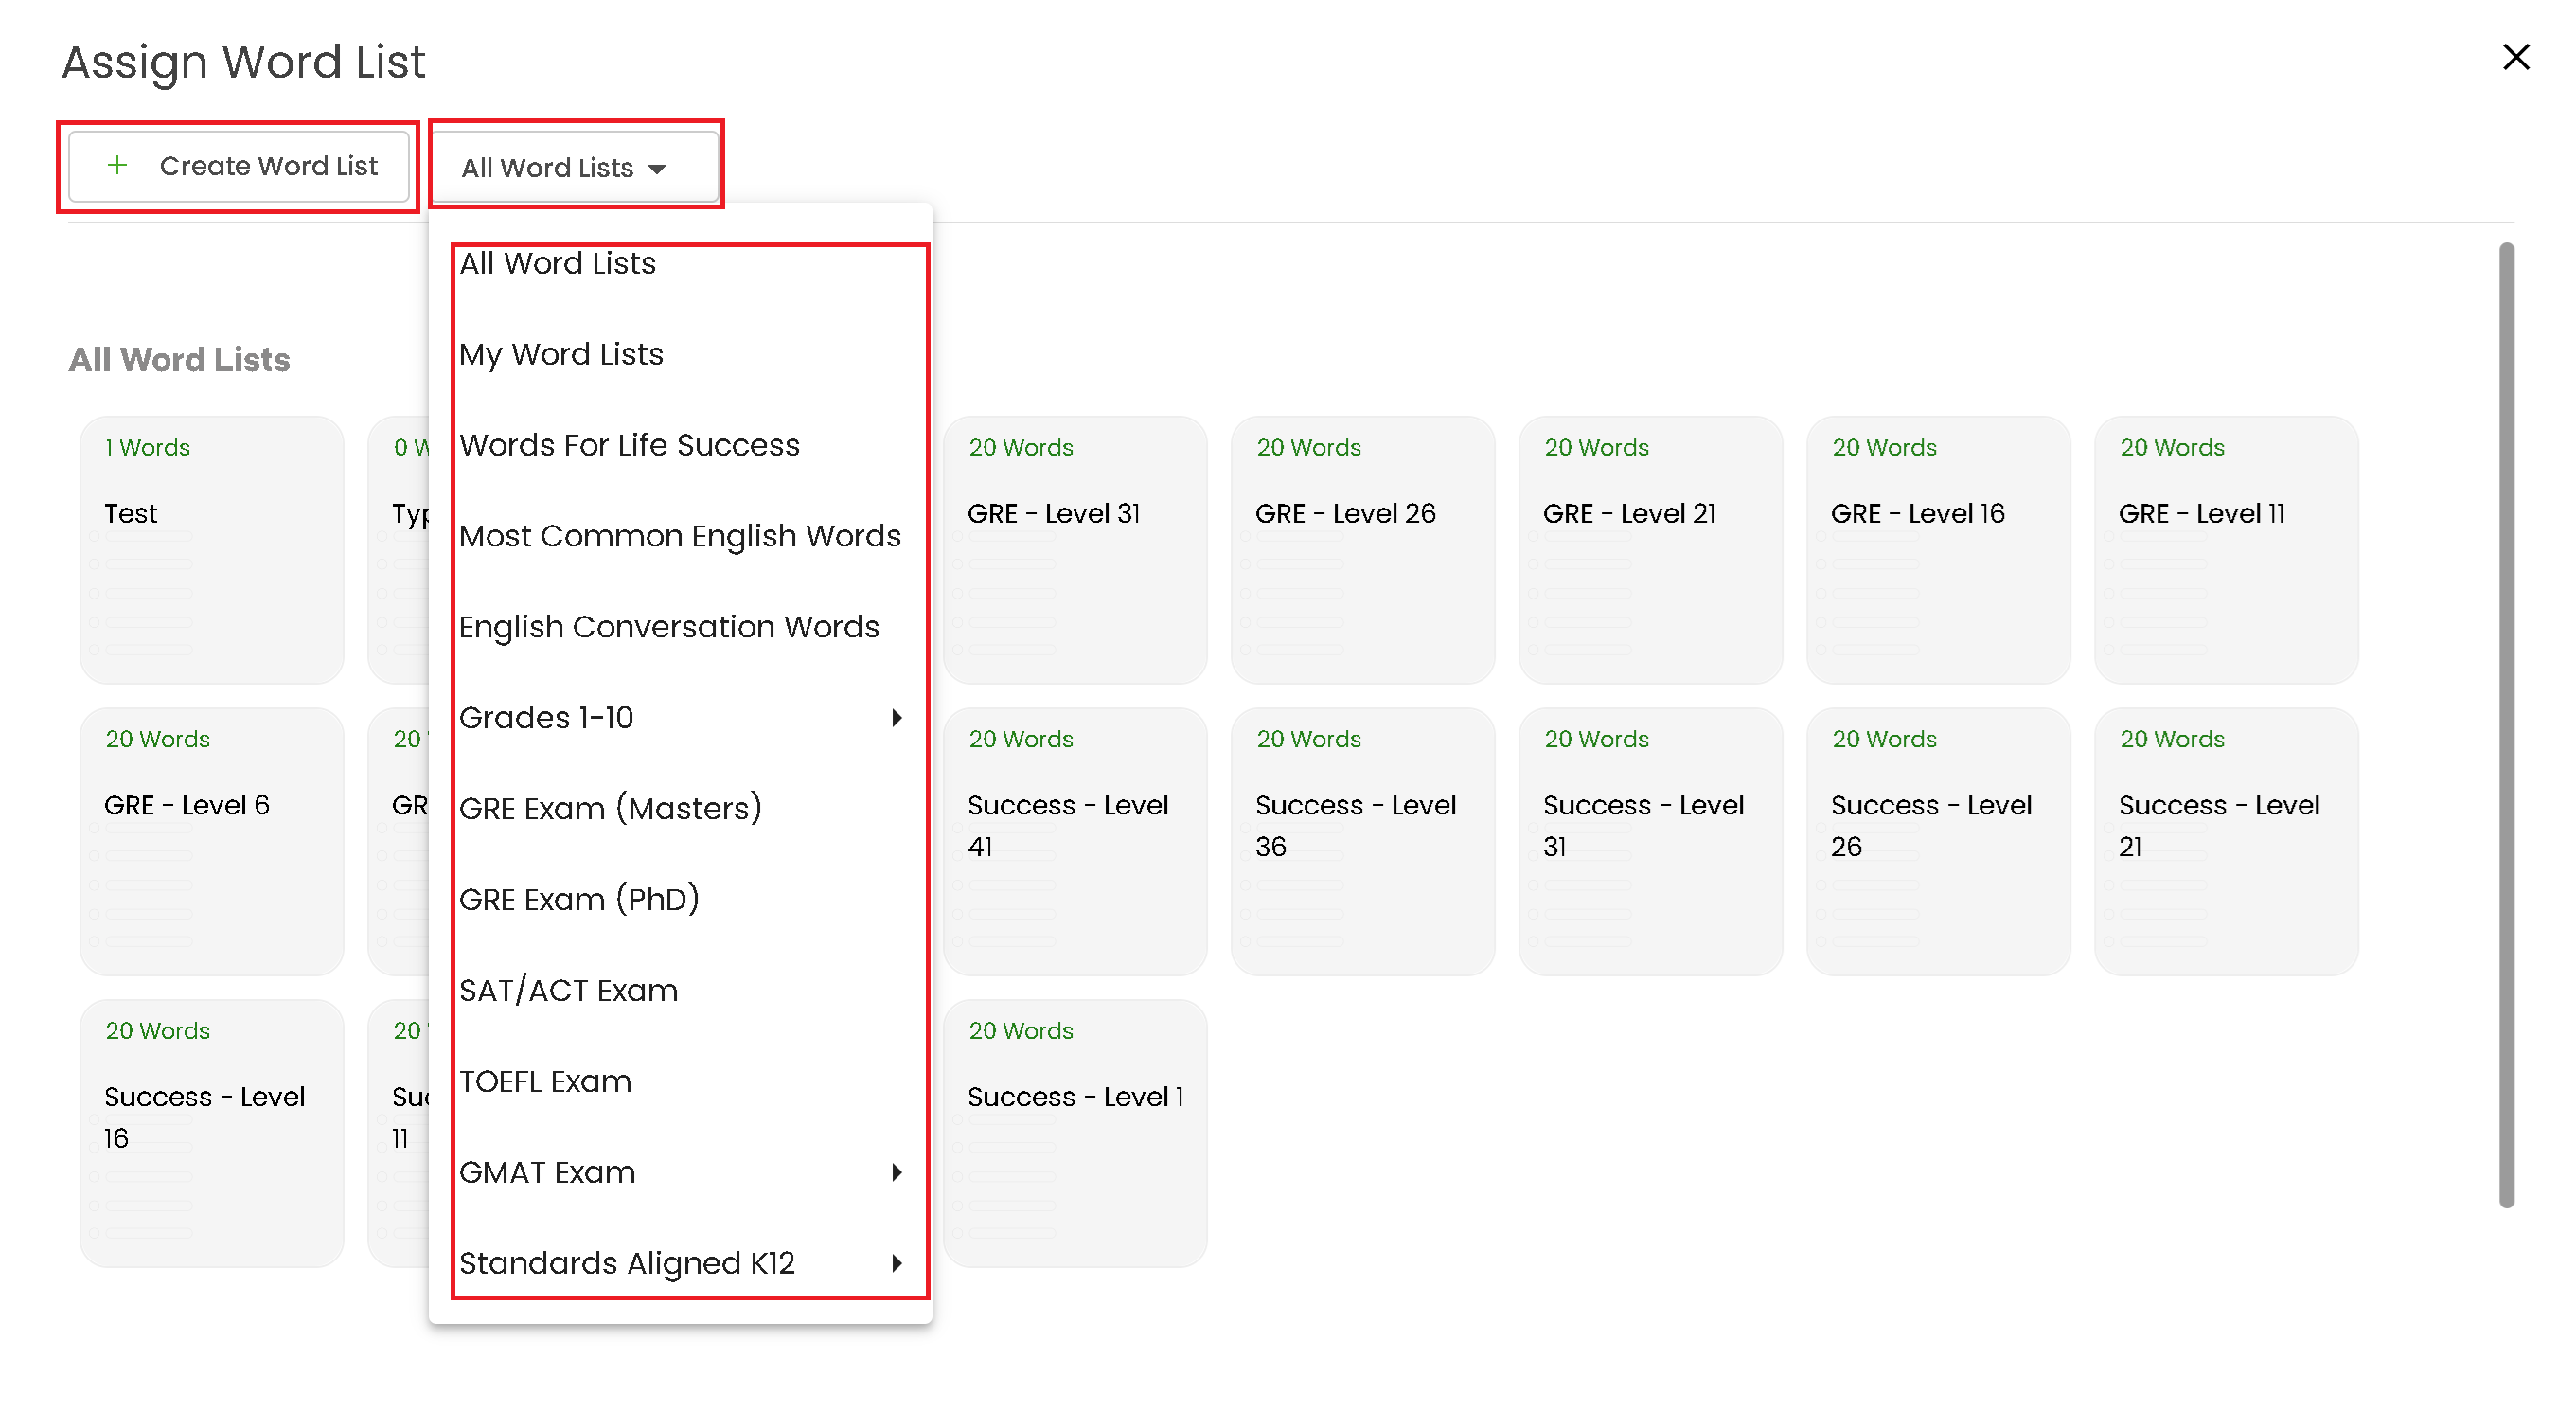Select the GRE - Level 11 card

pos(2225,550)
